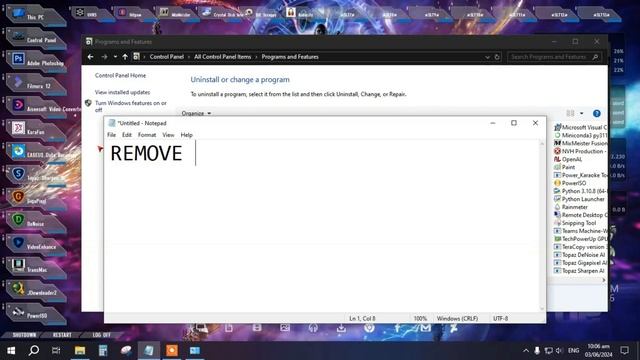
Task: Launch the KaraFun shortcut
Action: tap(35, 130)
